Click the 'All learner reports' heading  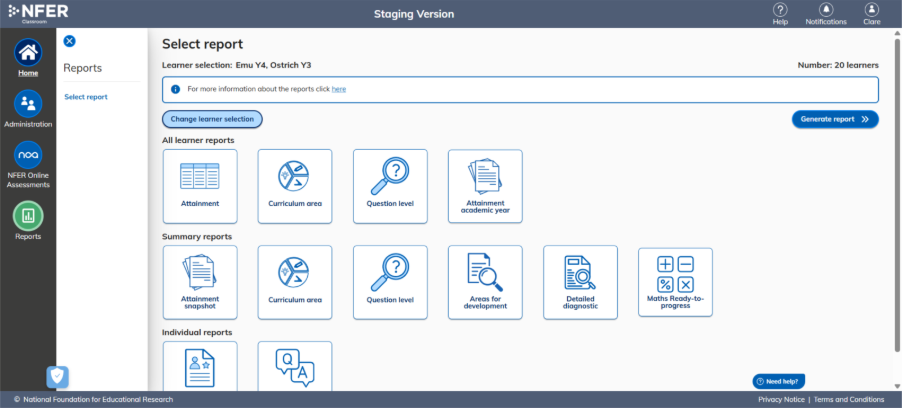click(x=198, y=140)
